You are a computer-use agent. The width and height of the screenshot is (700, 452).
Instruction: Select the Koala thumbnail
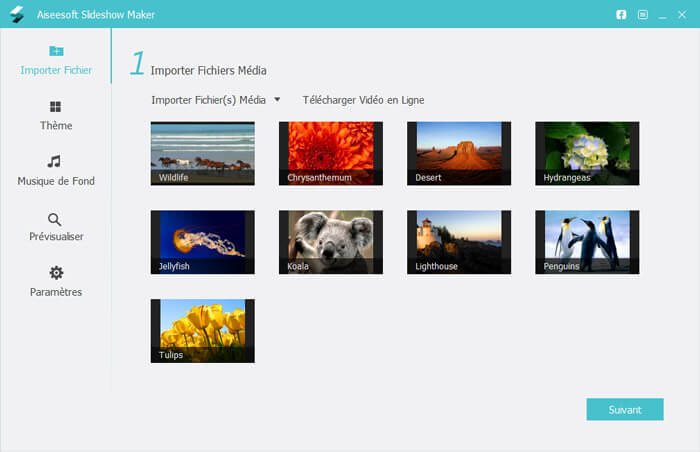click(331, 242)
